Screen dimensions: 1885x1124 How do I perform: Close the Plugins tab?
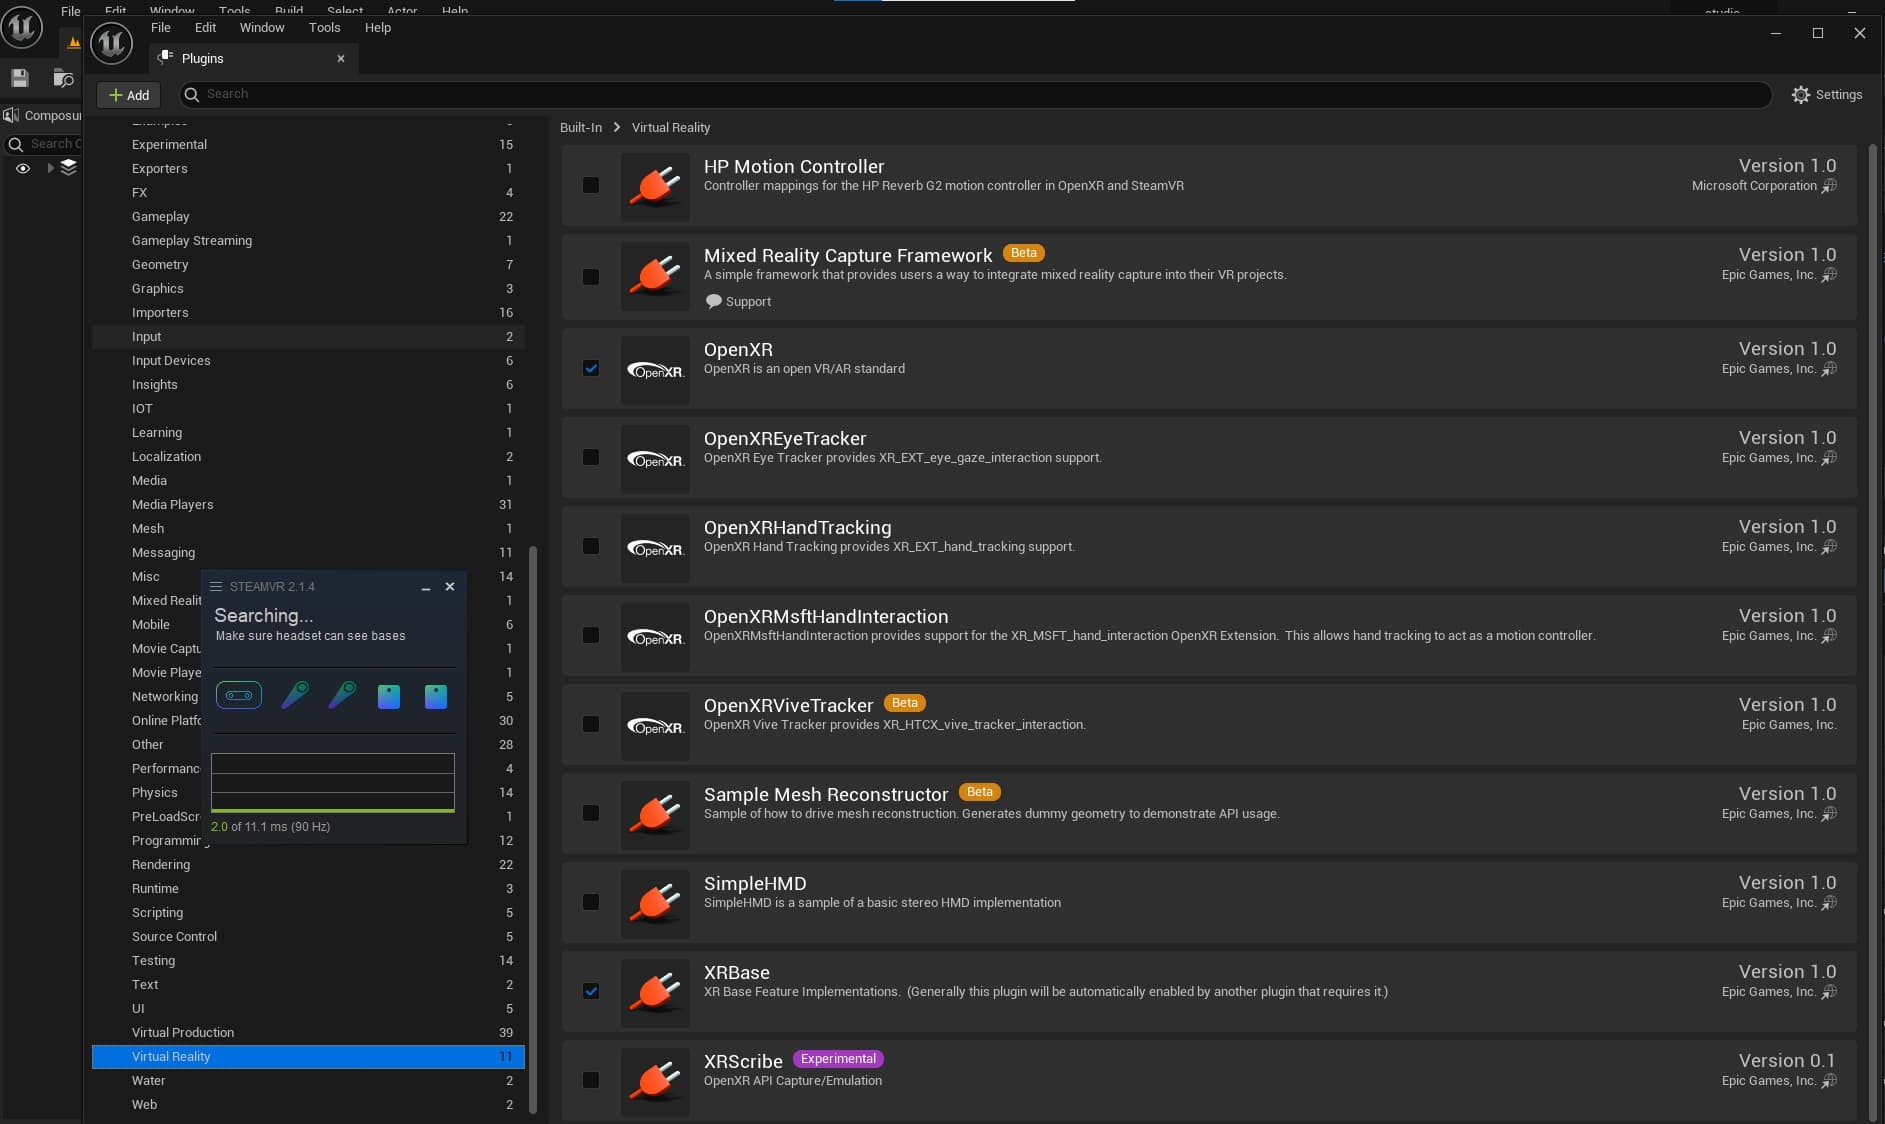pos(341,59)
